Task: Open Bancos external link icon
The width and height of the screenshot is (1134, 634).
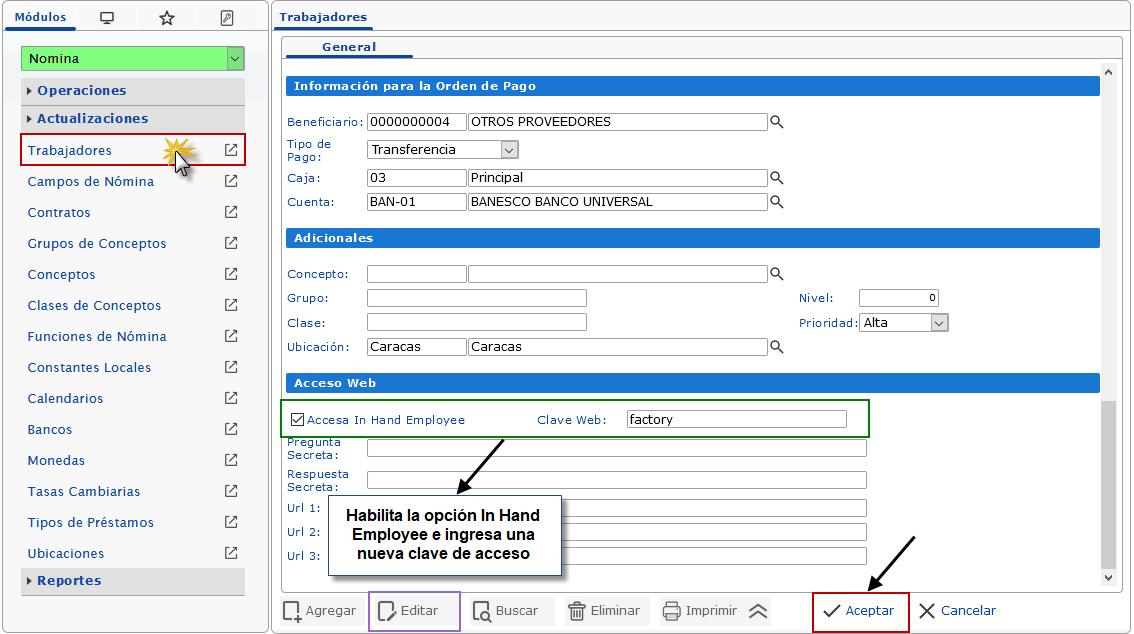Action: [231, 429]
